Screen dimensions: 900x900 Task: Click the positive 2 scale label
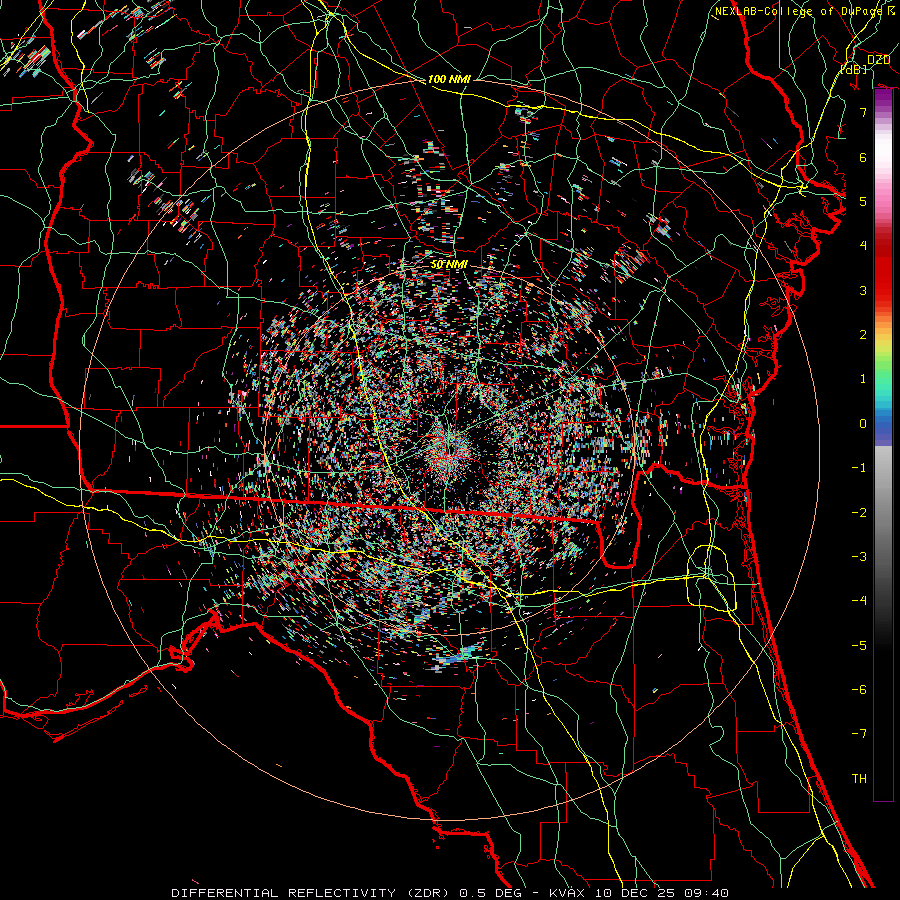coord(863,335)
